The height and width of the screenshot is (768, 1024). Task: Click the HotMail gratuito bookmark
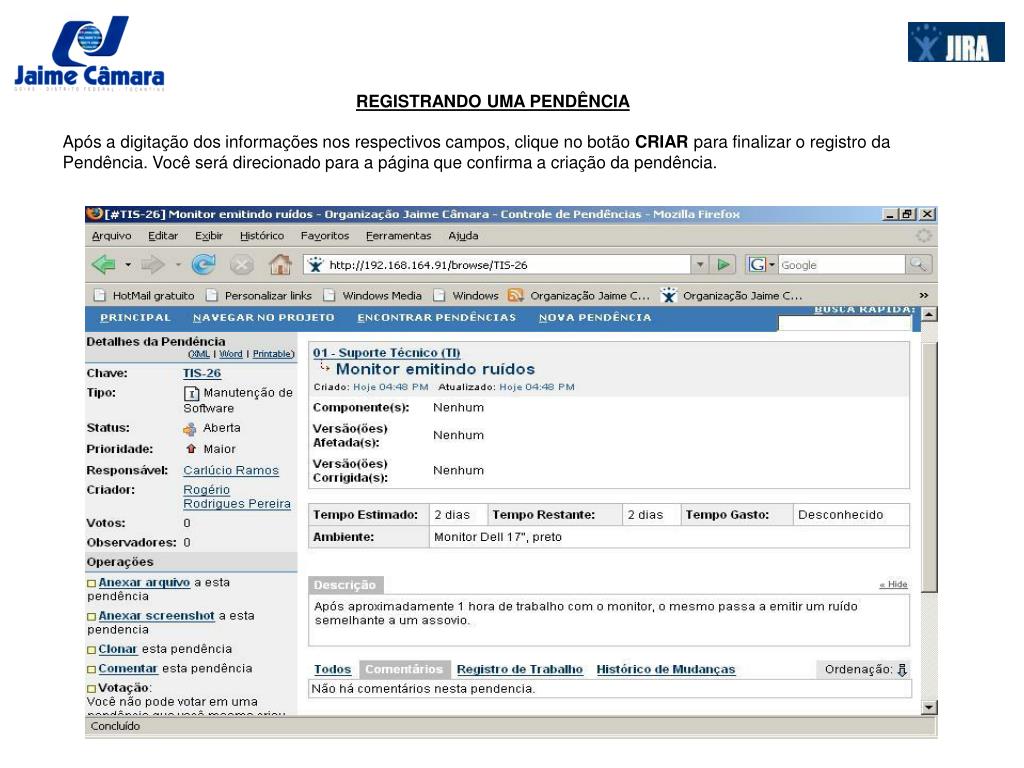(x=144, y=296)
